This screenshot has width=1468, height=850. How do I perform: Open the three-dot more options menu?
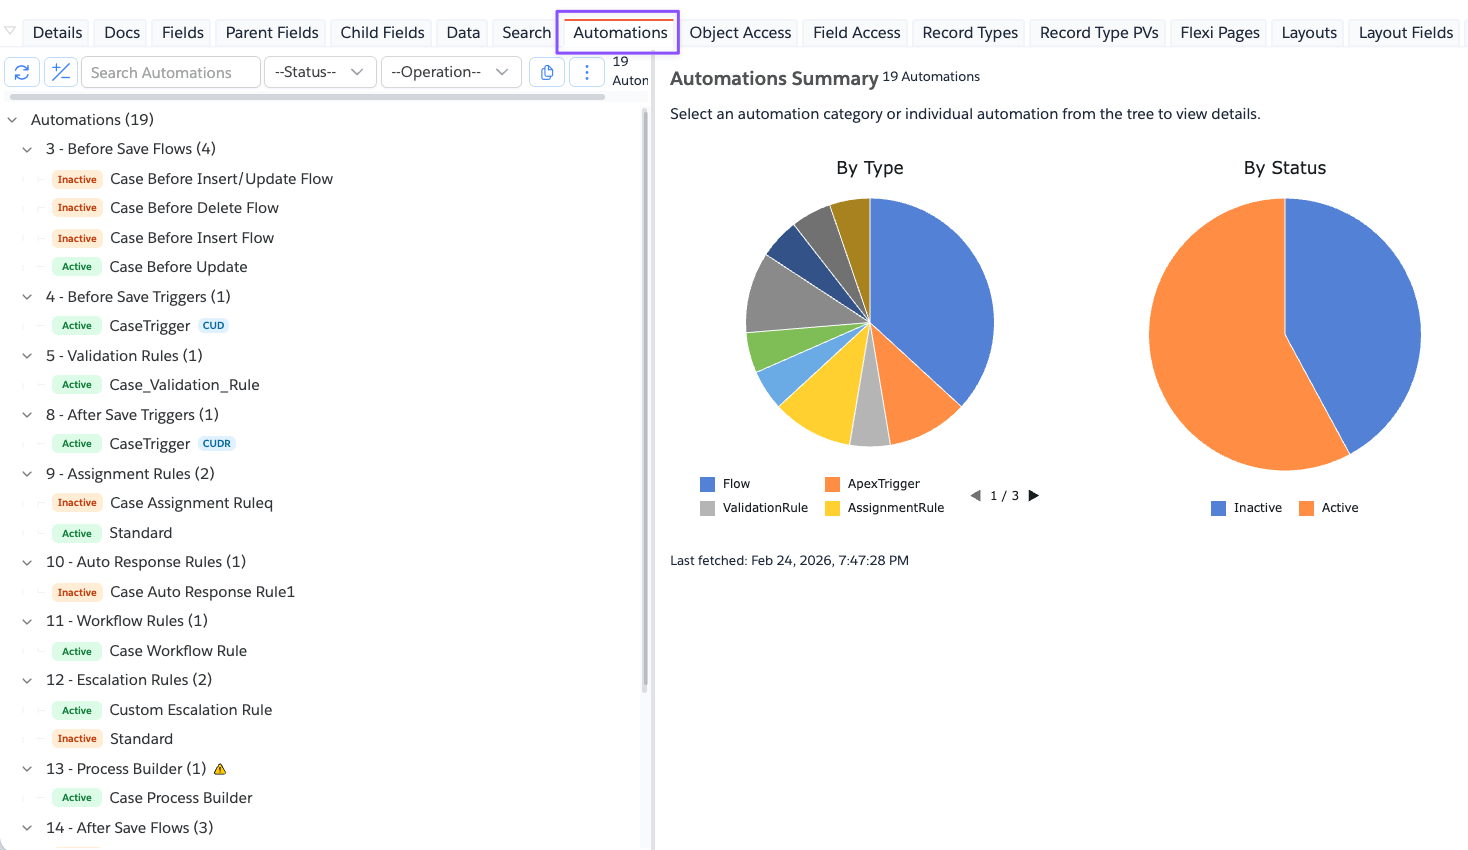587,72
